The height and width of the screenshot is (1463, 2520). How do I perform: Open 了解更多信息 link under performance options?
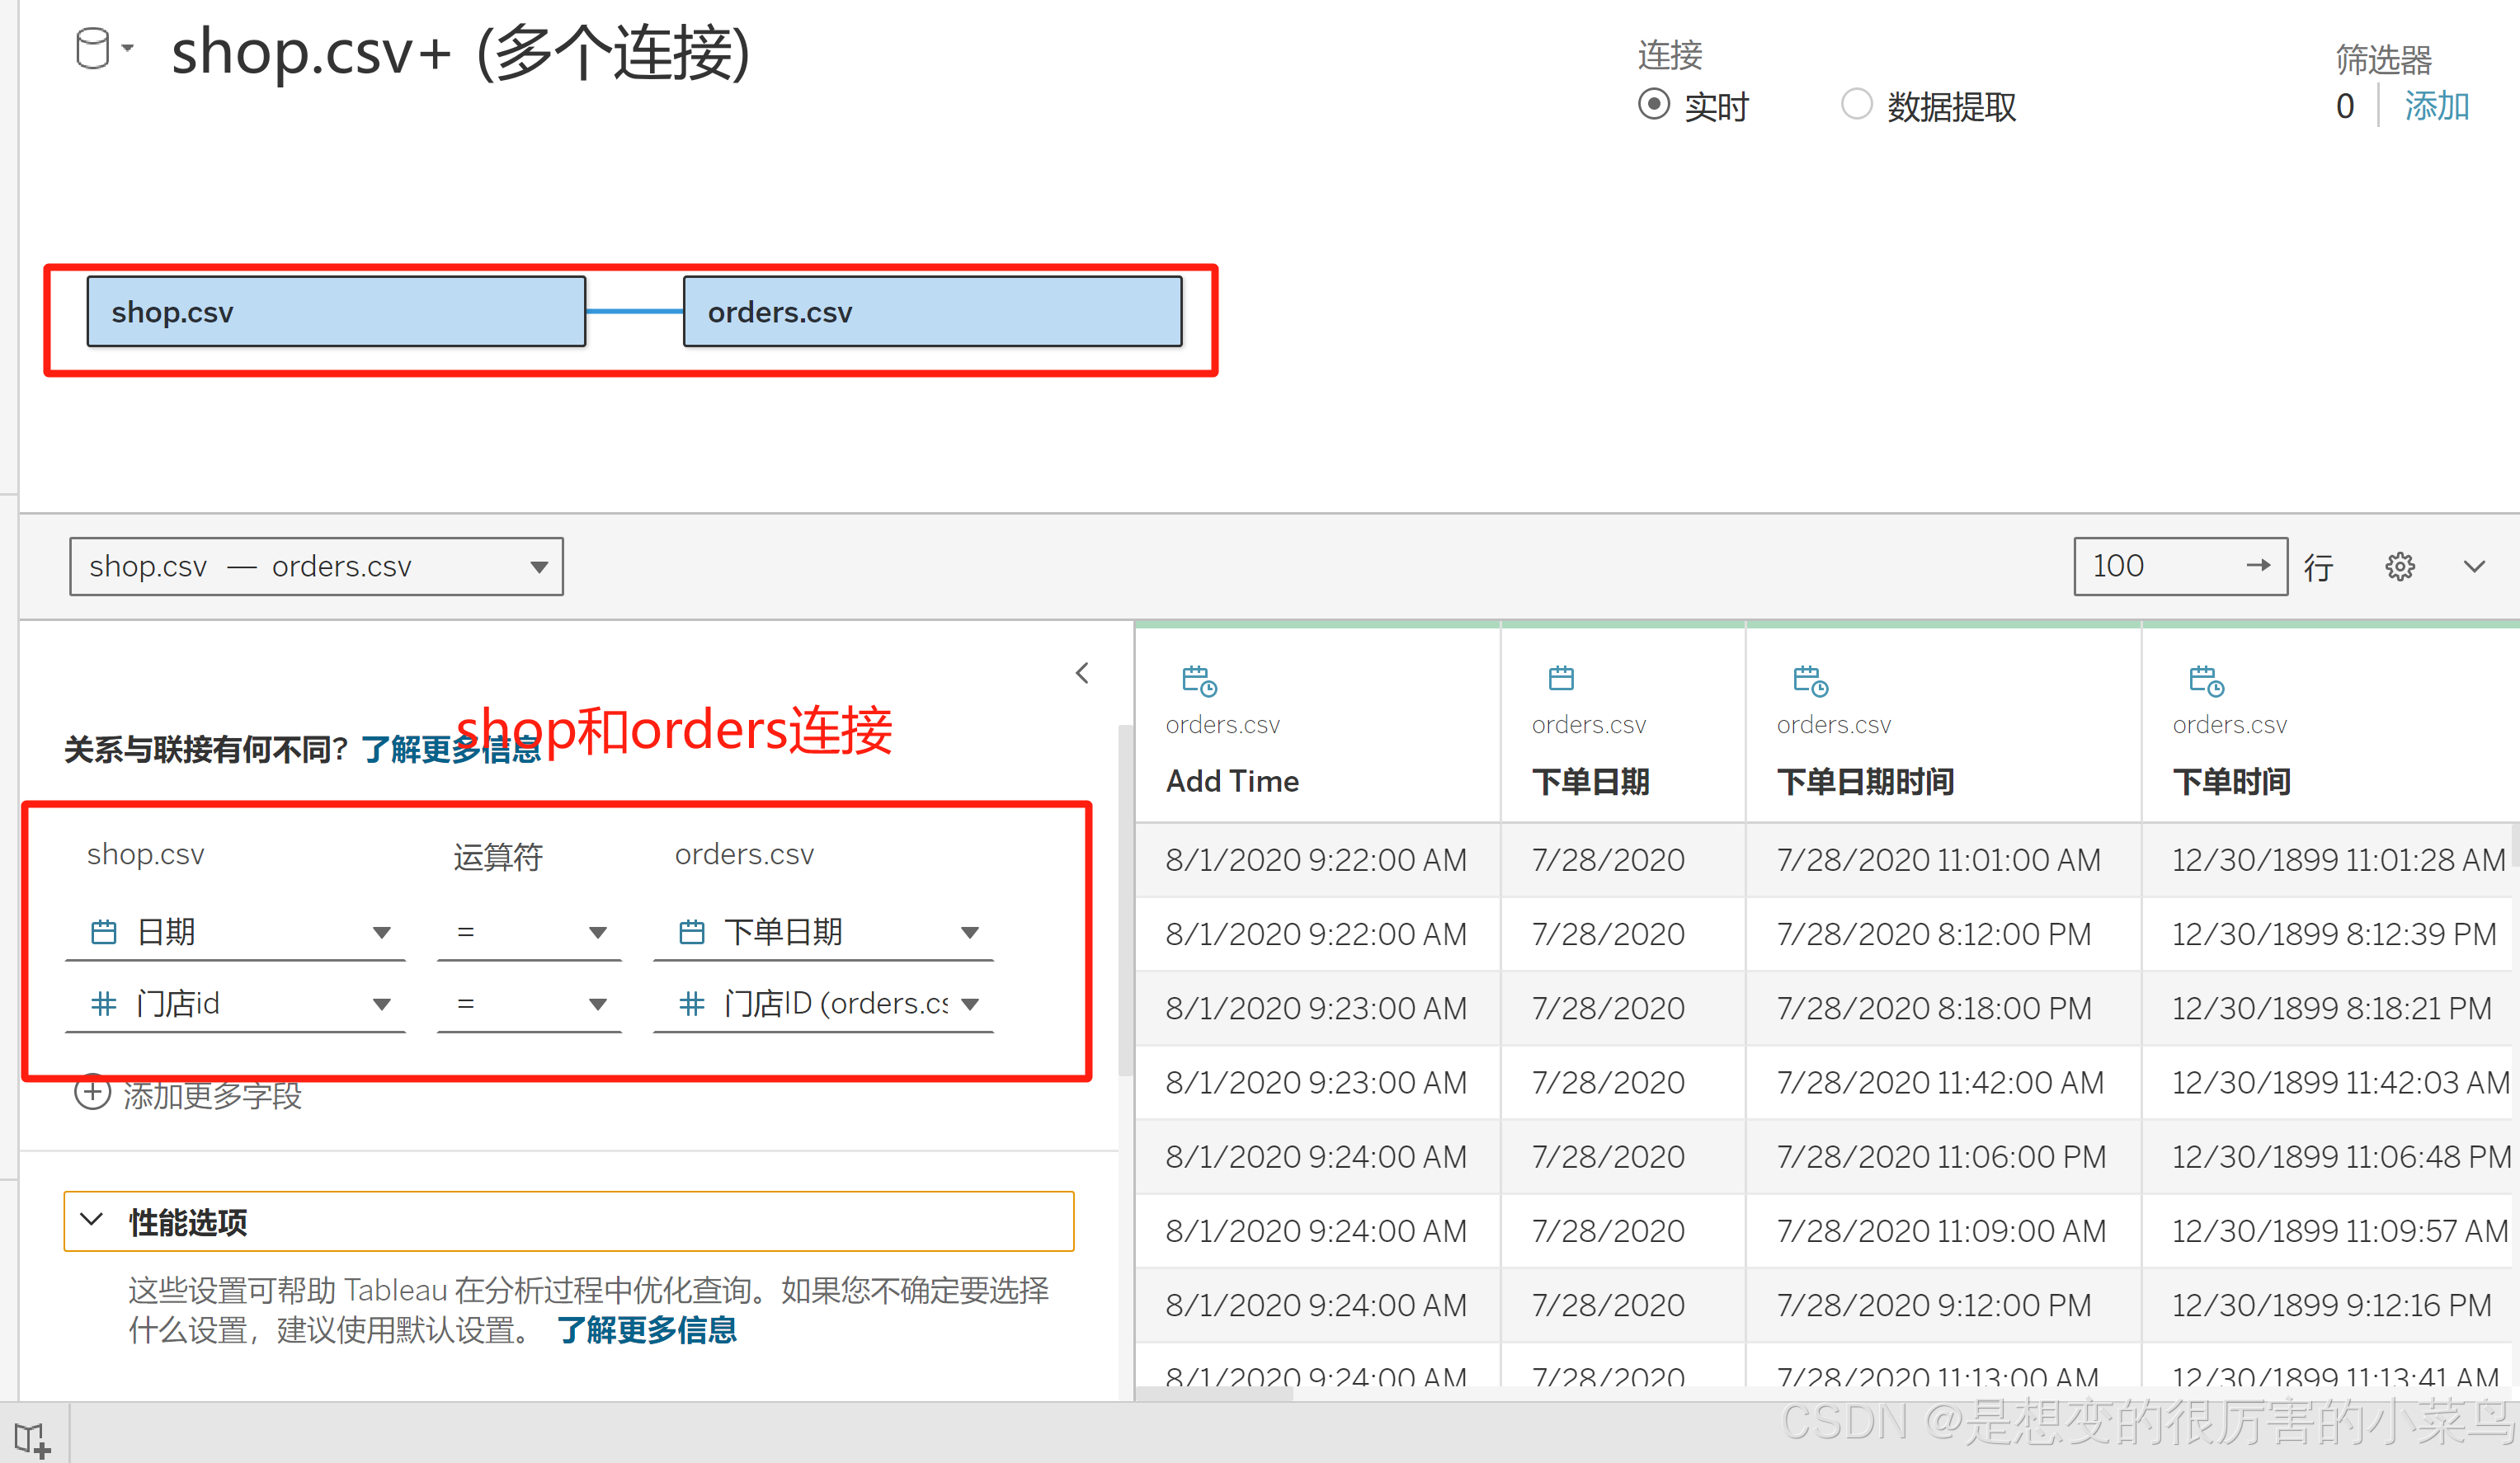646,1331
